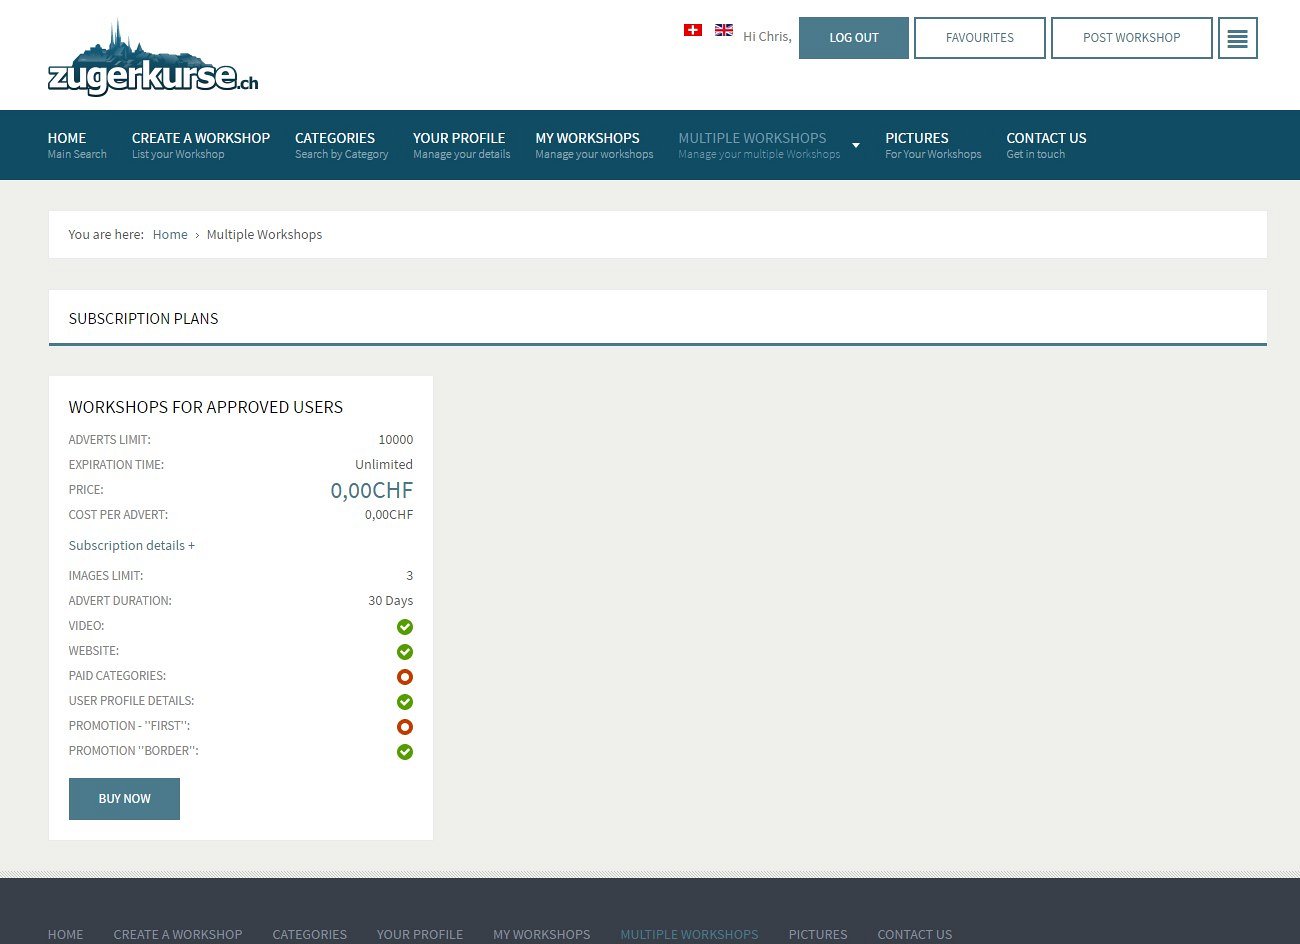Open the Categories navigation menu item
The width and height of the screenshot is (1300, 944).
click(341, 145)
